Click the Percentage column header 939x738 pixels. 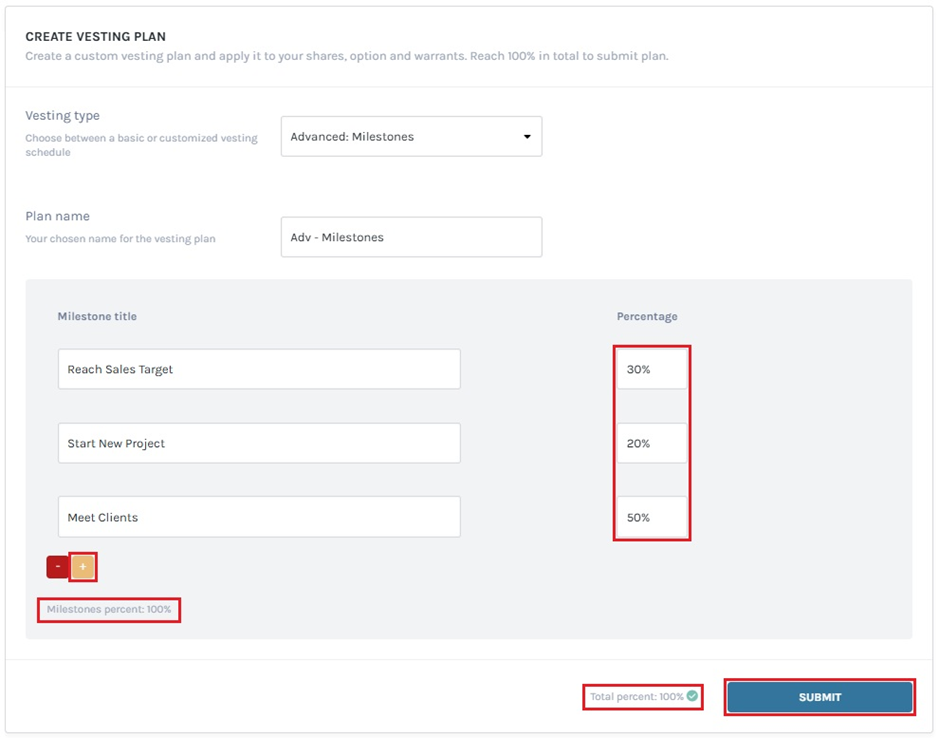[647, 316]
